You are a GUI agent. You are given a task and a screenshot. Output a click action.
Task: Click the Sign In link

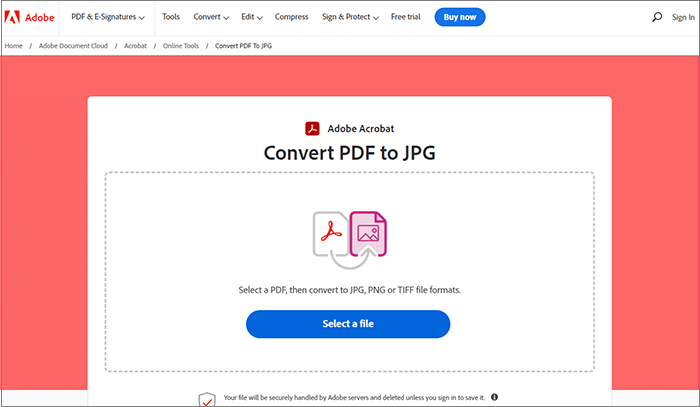tap(683, 17)
